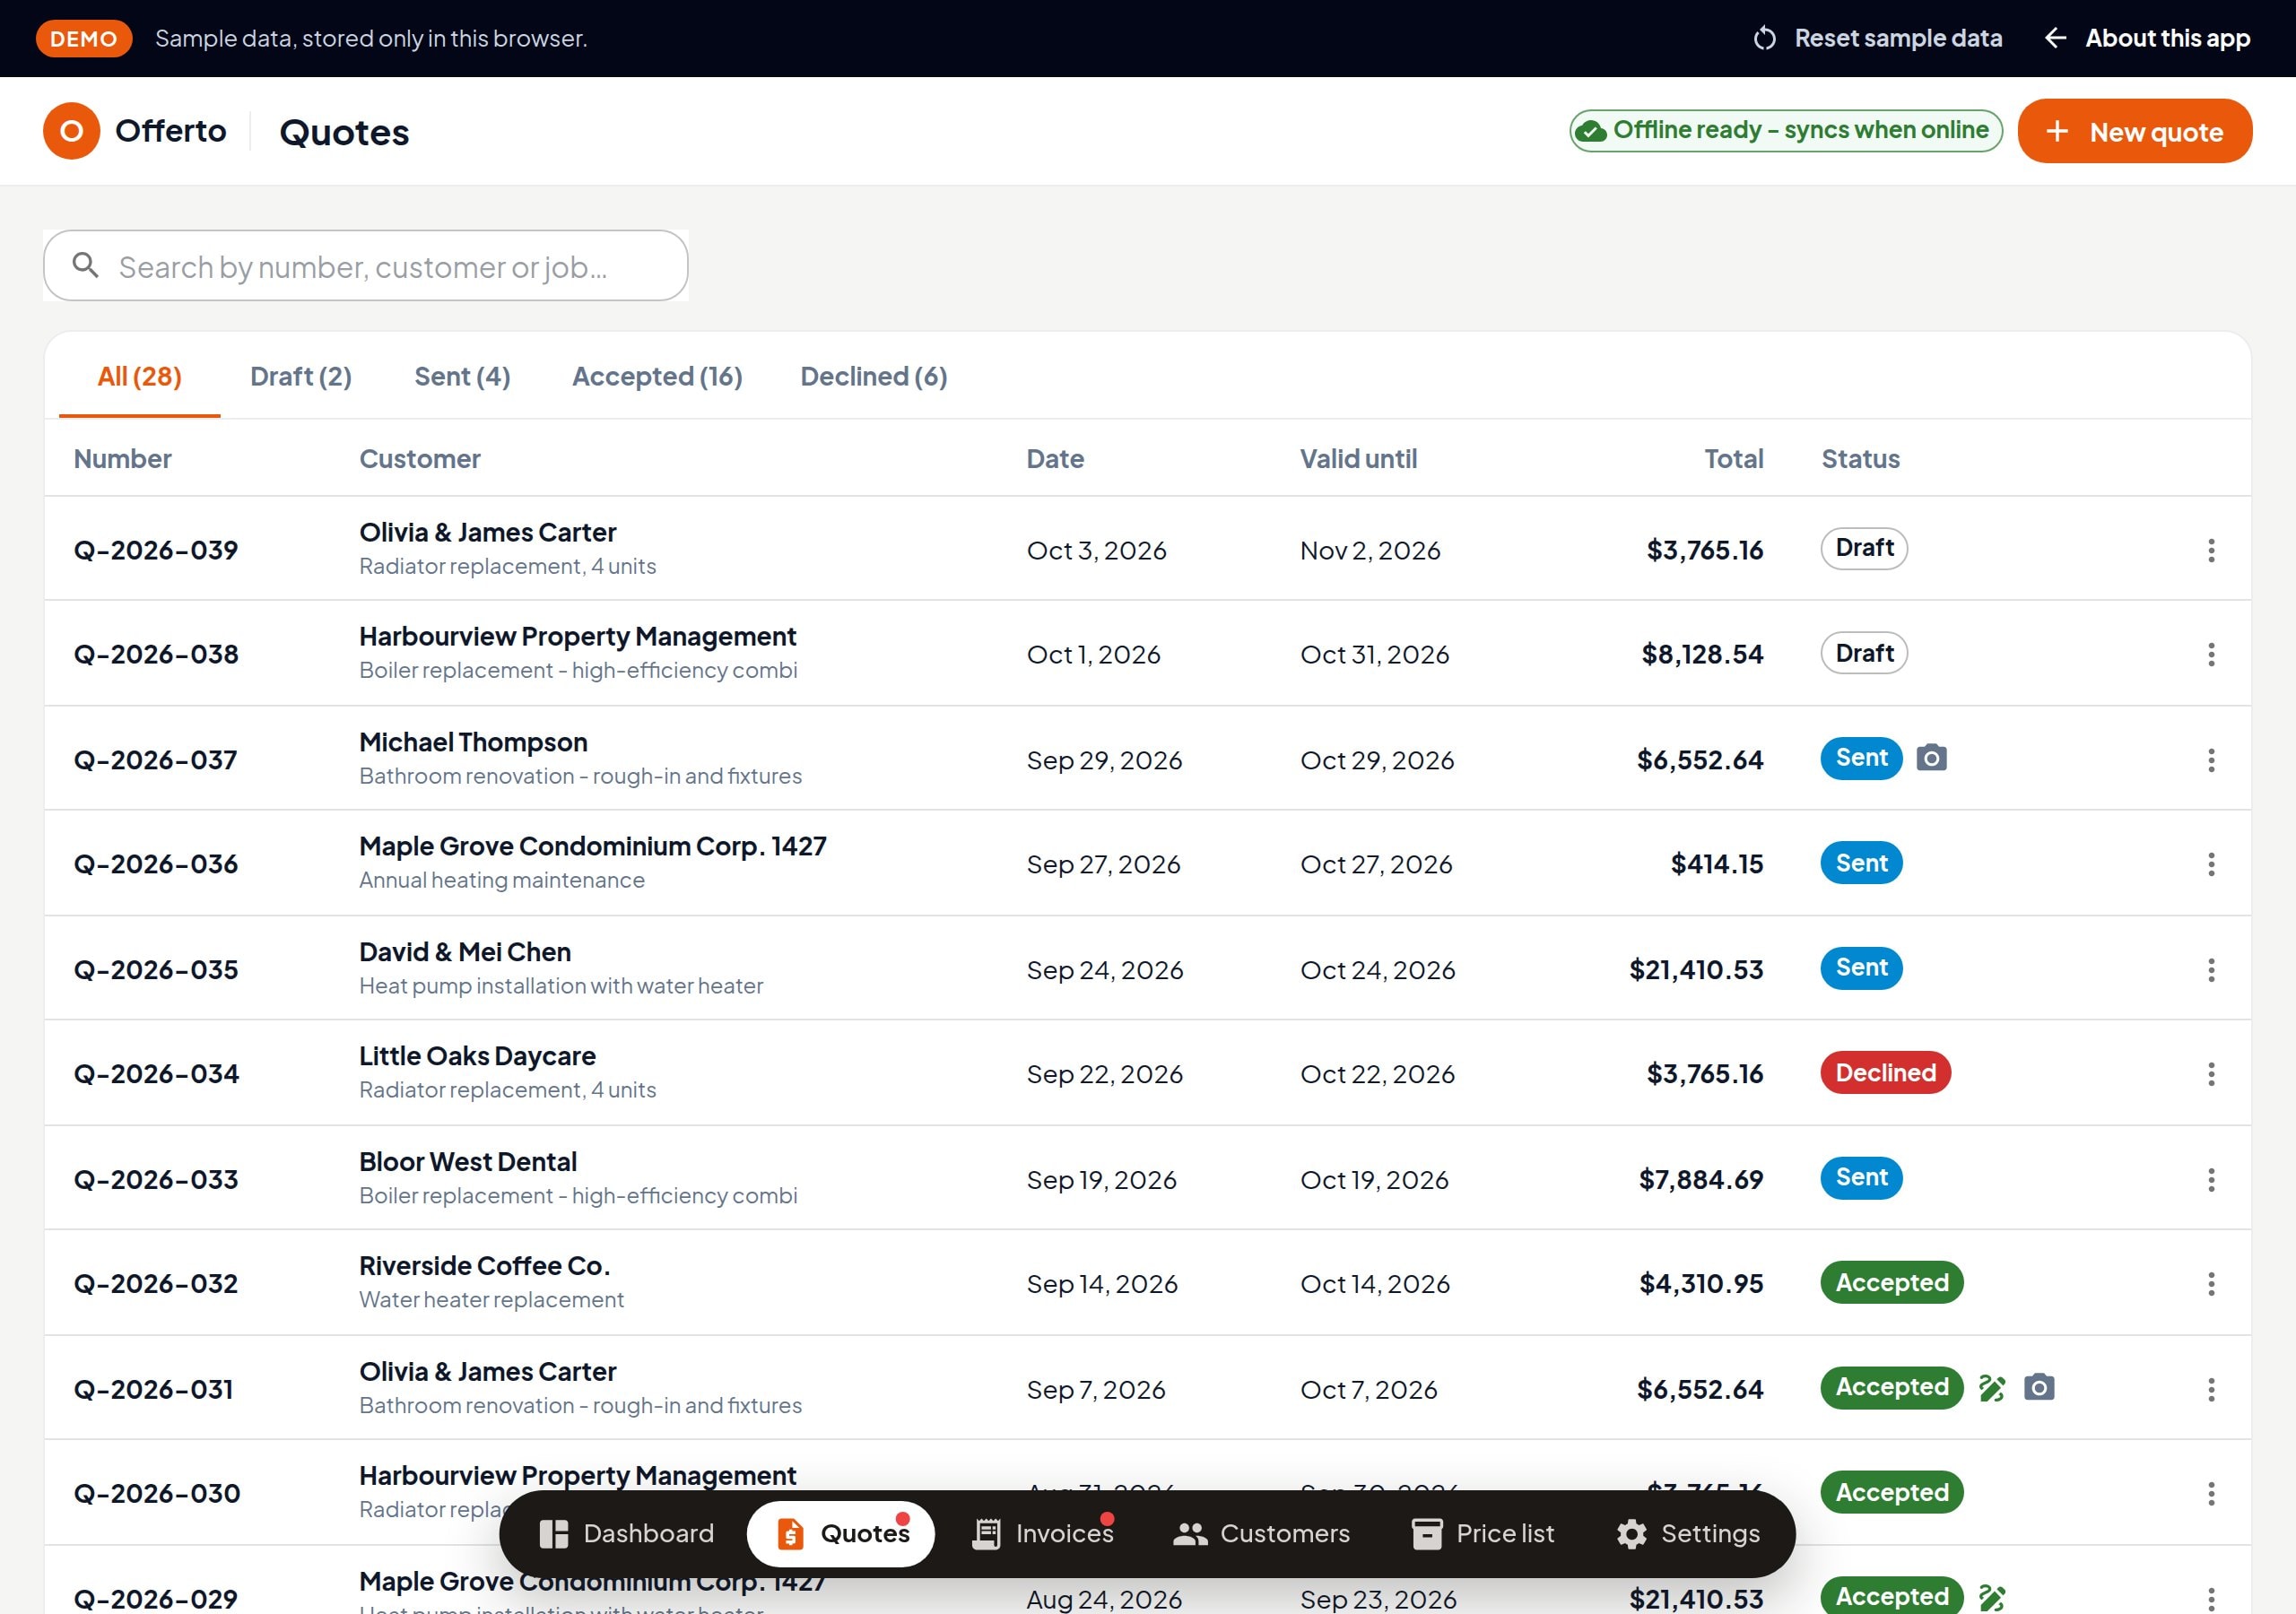The width and height of the screenshot is (2296, 1614).
Task: Select the Accepted (16) tab
Action: [x=657, y=377]
